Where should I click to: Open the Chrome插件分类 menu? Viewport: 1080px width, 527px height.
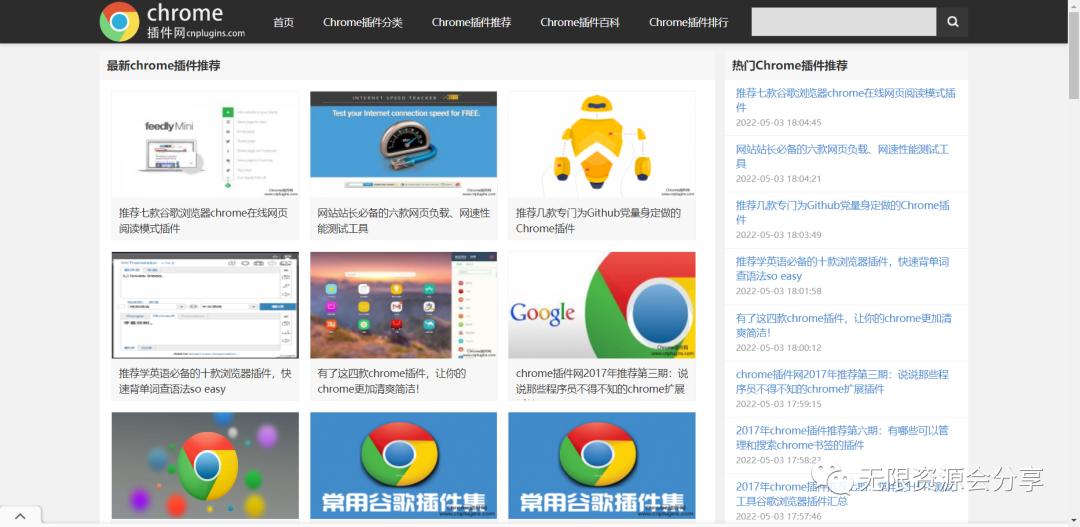click(363, 22)
